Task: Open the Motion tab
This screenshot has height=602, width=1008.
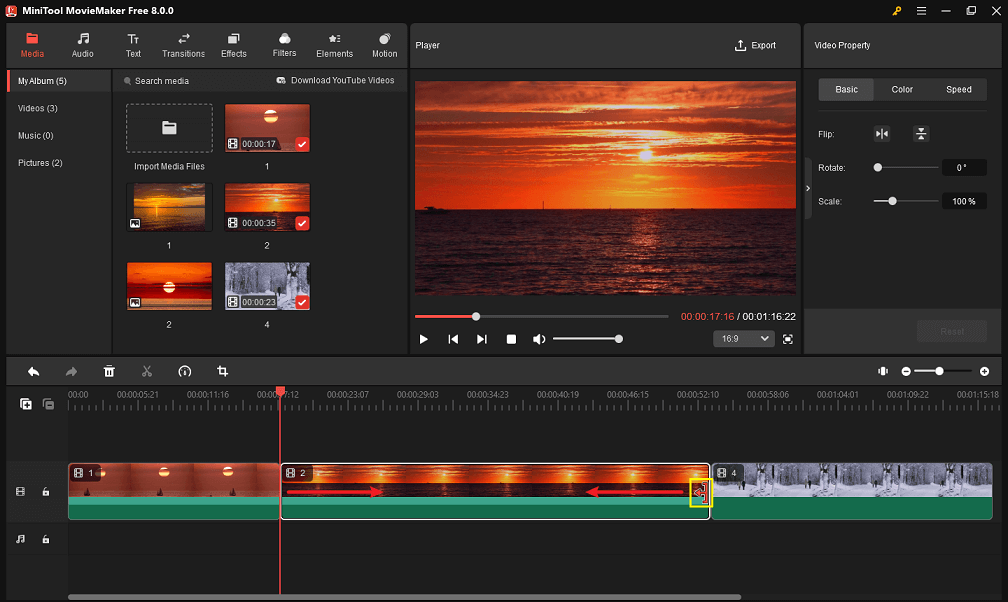Action: point(384,46)
